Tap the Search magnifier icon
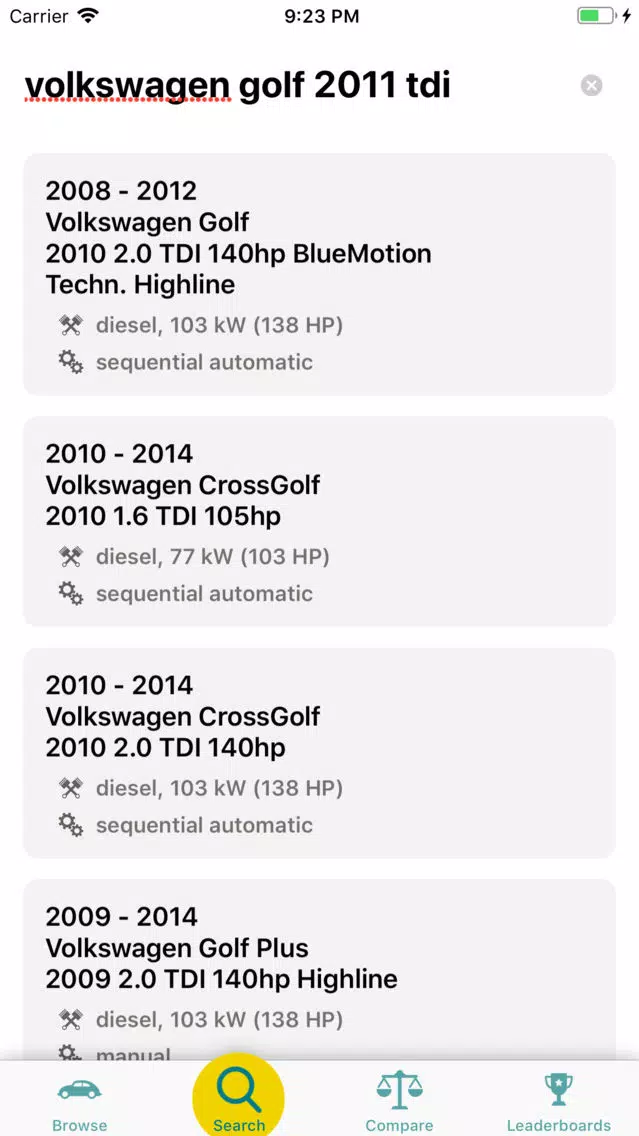639x1136 pixels. click(238, 1090)
